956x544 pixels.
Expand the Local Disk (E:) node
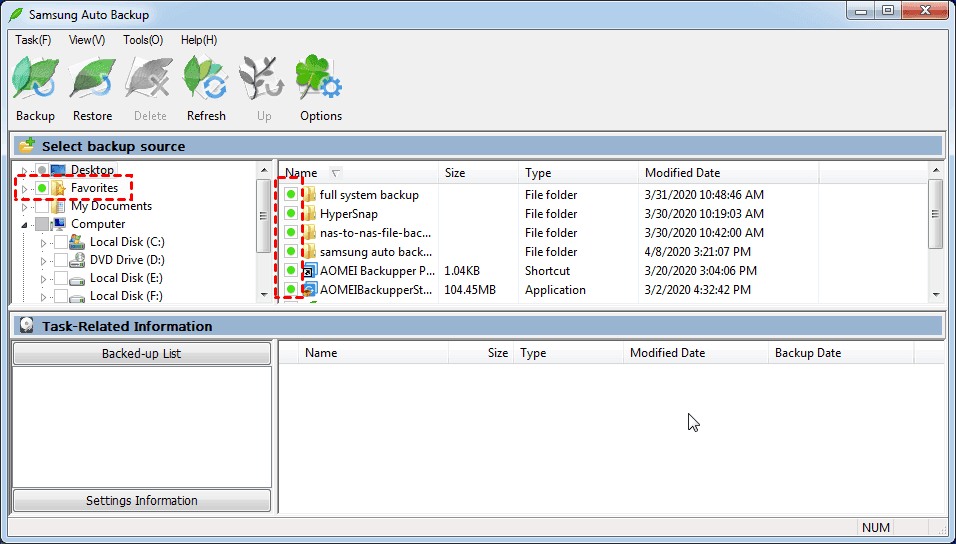click(43, 279)
